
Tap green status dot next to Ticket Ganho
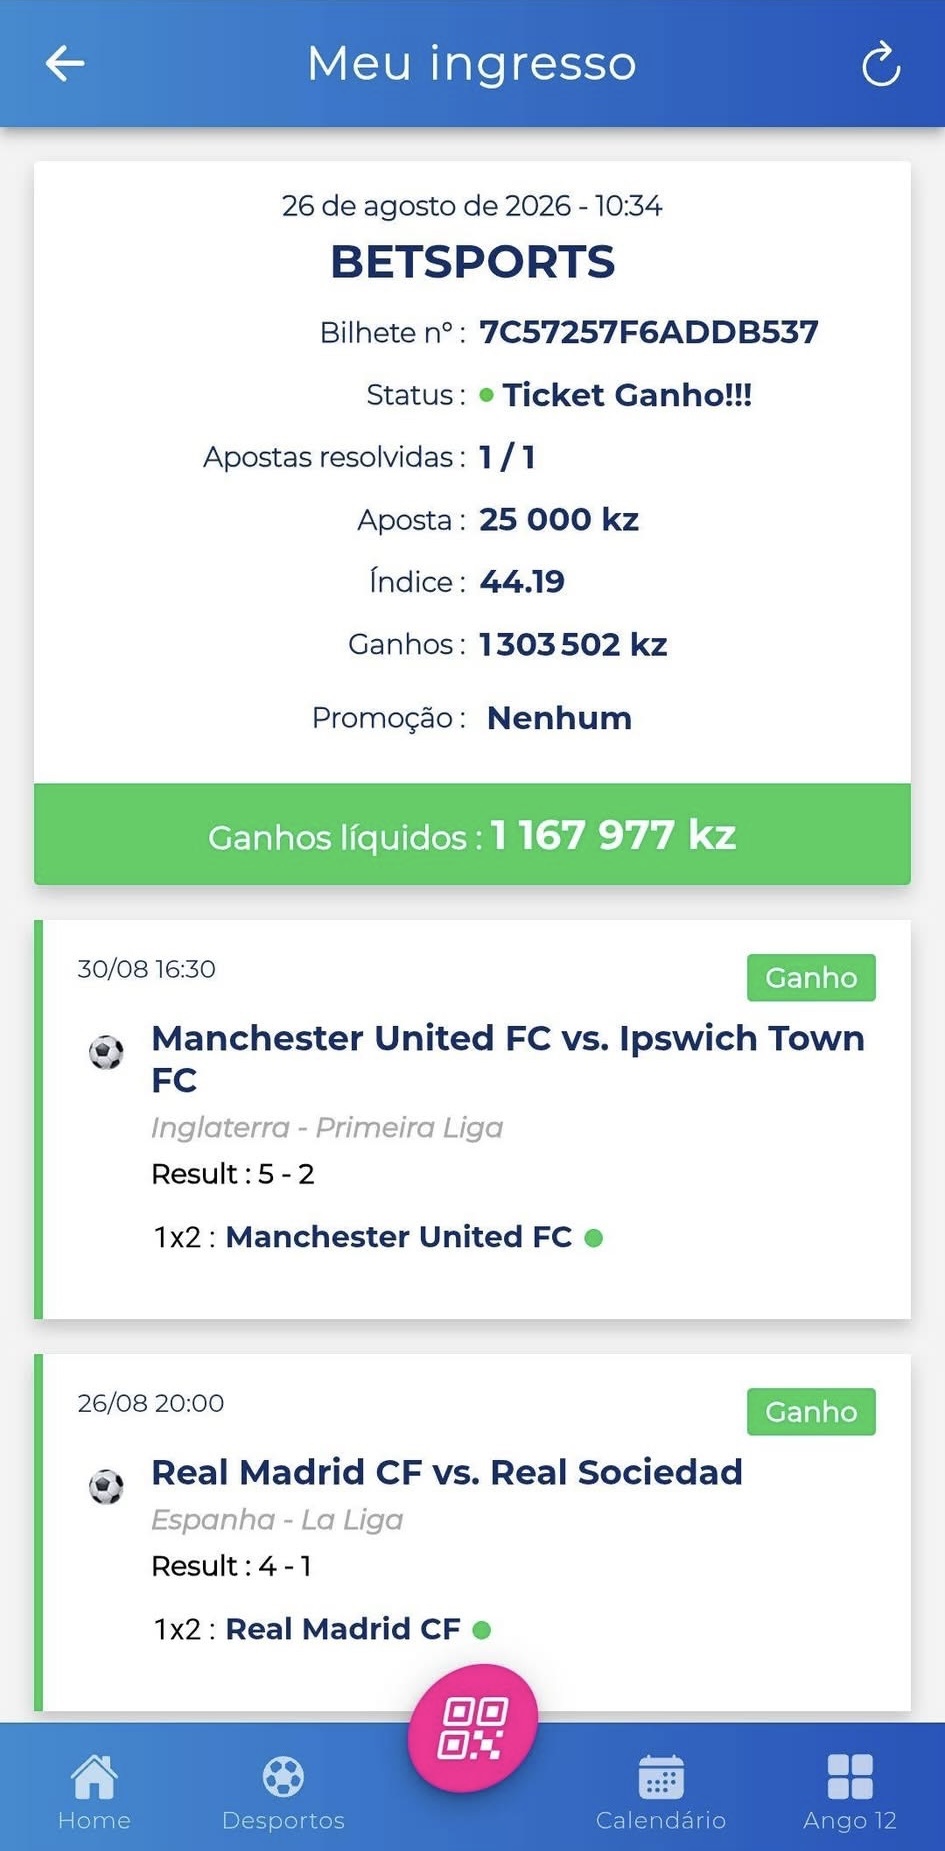pos(487,395)
